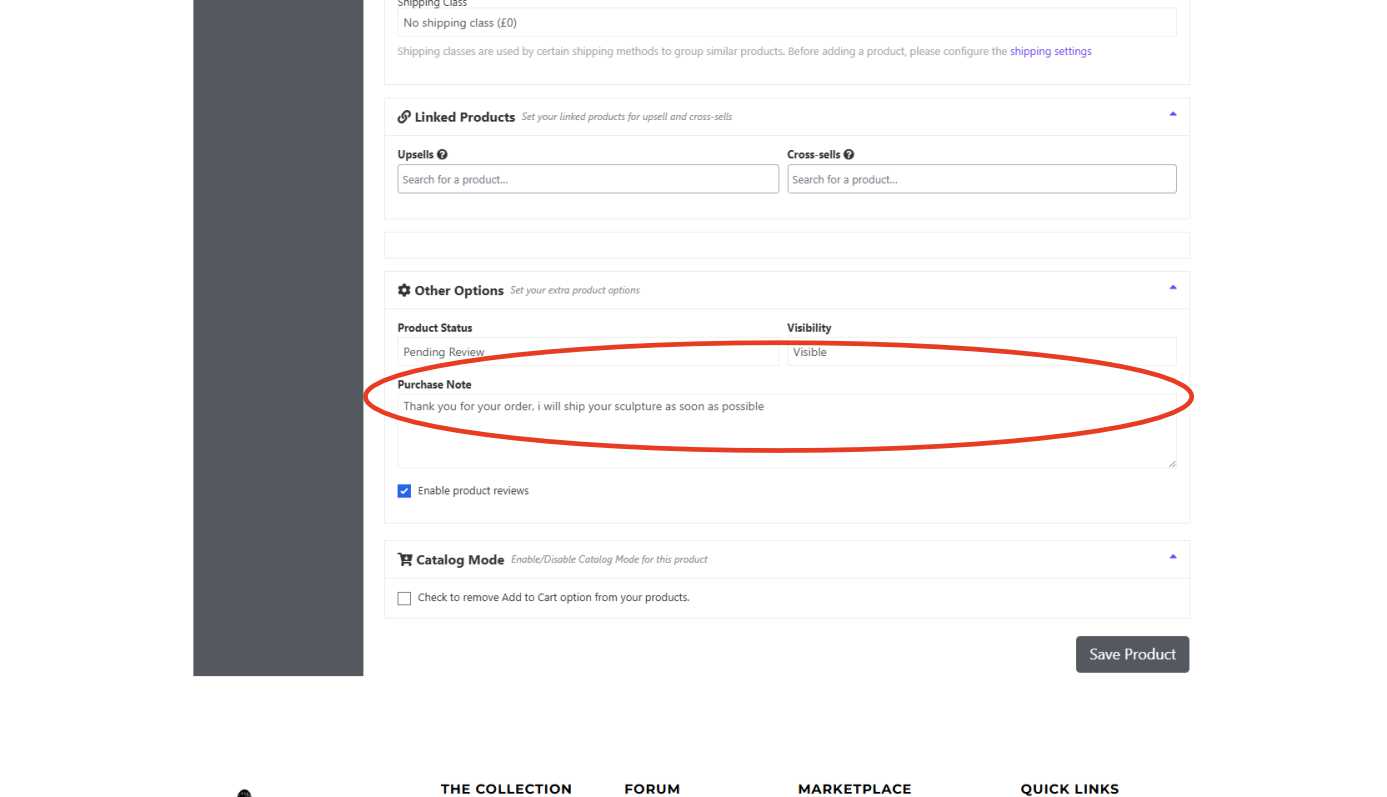Image resolution: width=1387 pixels, height=797 pixels.
Task: Uncheck Enable product reviews checkbox
Action: tap(404, 491)
